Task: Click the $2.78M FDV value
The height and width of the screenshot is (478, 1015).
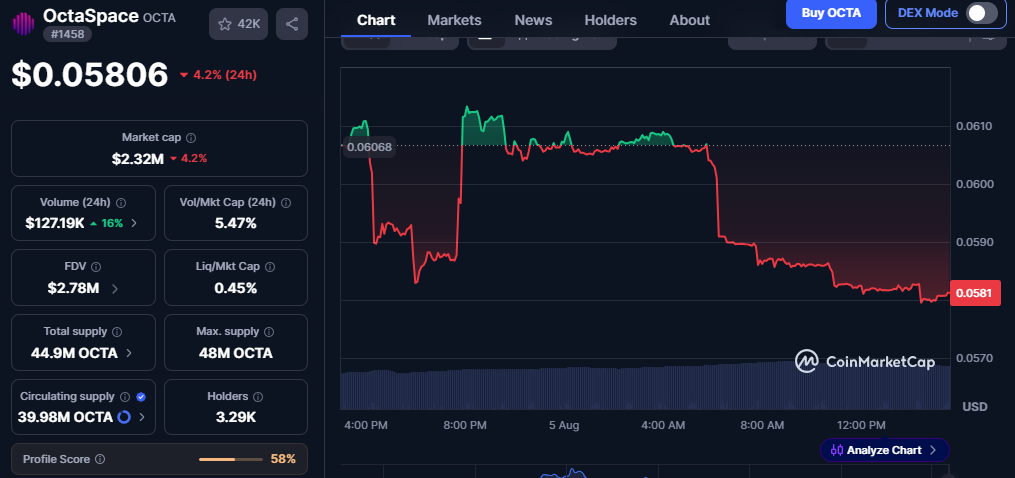Action: (x=73, y=288)
